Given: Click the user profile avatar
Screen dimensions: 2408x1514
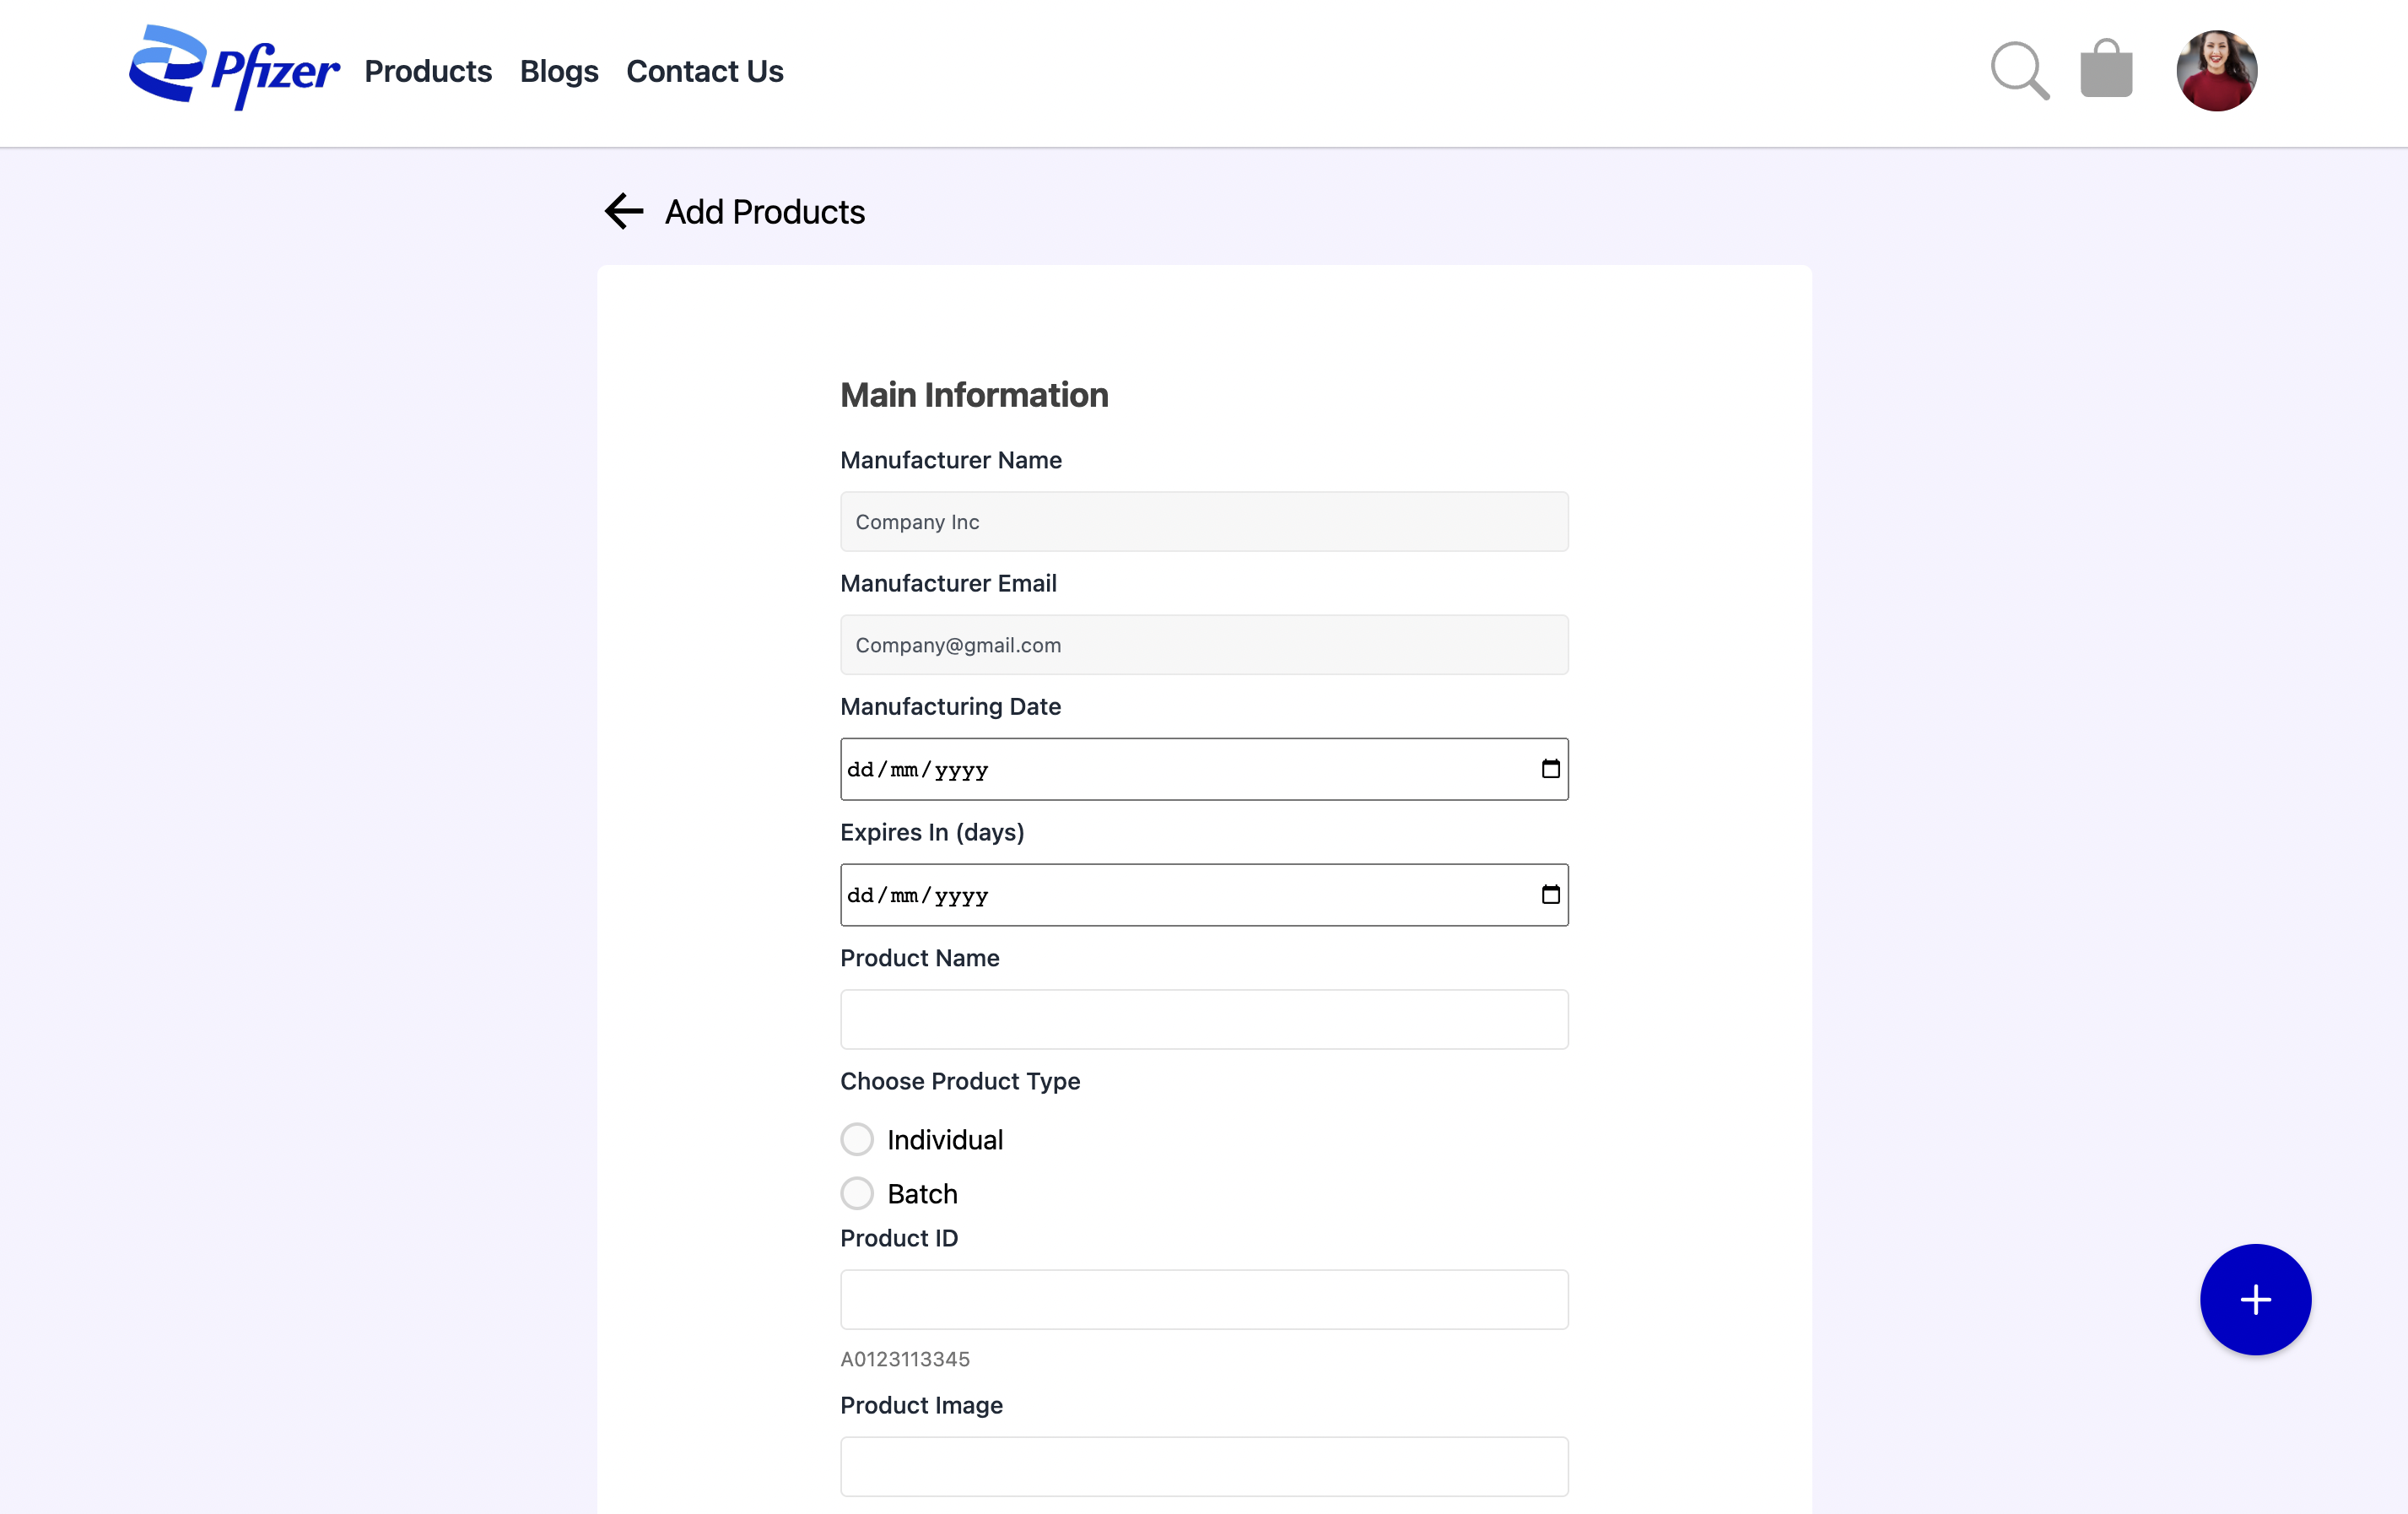Looking at the screenshot, I should pos(2217,71).
